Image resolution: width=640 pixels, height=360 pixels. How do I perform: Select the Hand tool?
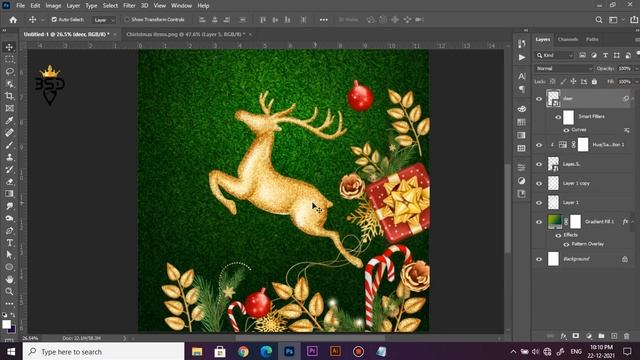[9, 279]
